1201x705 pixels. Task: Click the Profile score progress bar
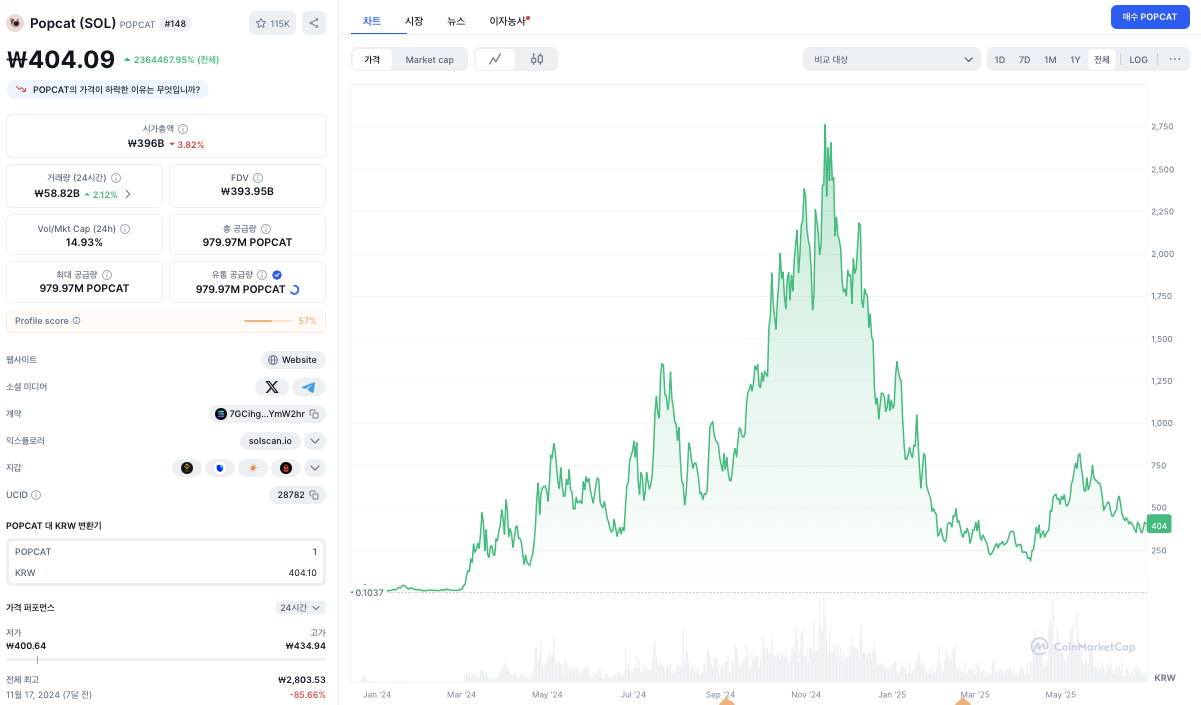[268, 321]
